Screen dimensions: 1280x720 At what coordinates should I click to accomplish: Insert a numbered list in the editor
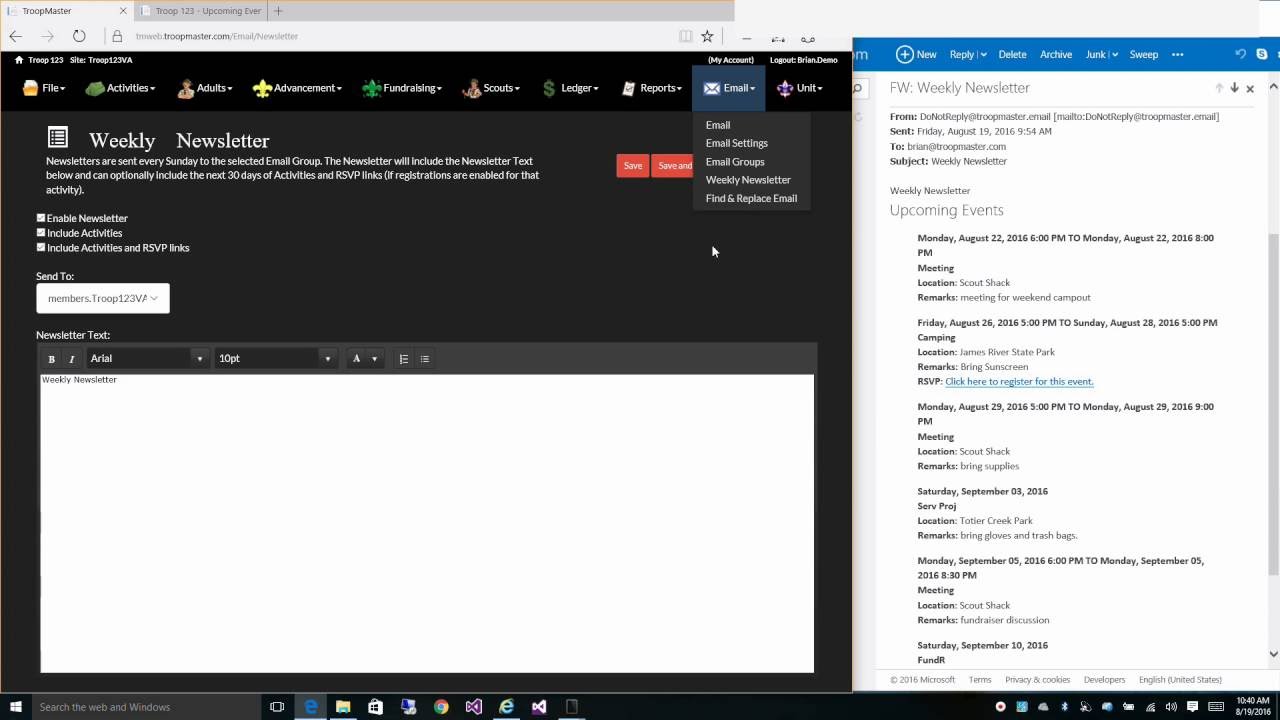pyautogui.click(x=404, y=359)
